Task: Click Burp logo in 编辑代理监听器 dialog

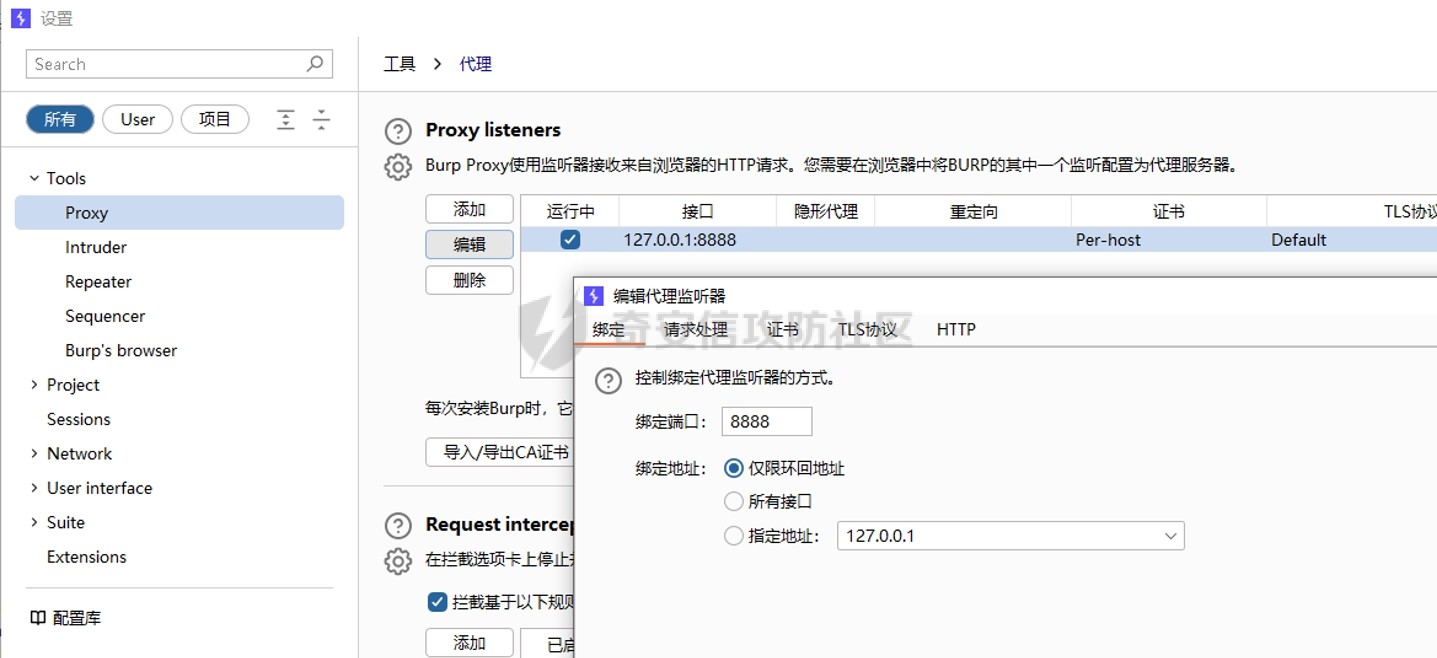Action: (594, 296)
